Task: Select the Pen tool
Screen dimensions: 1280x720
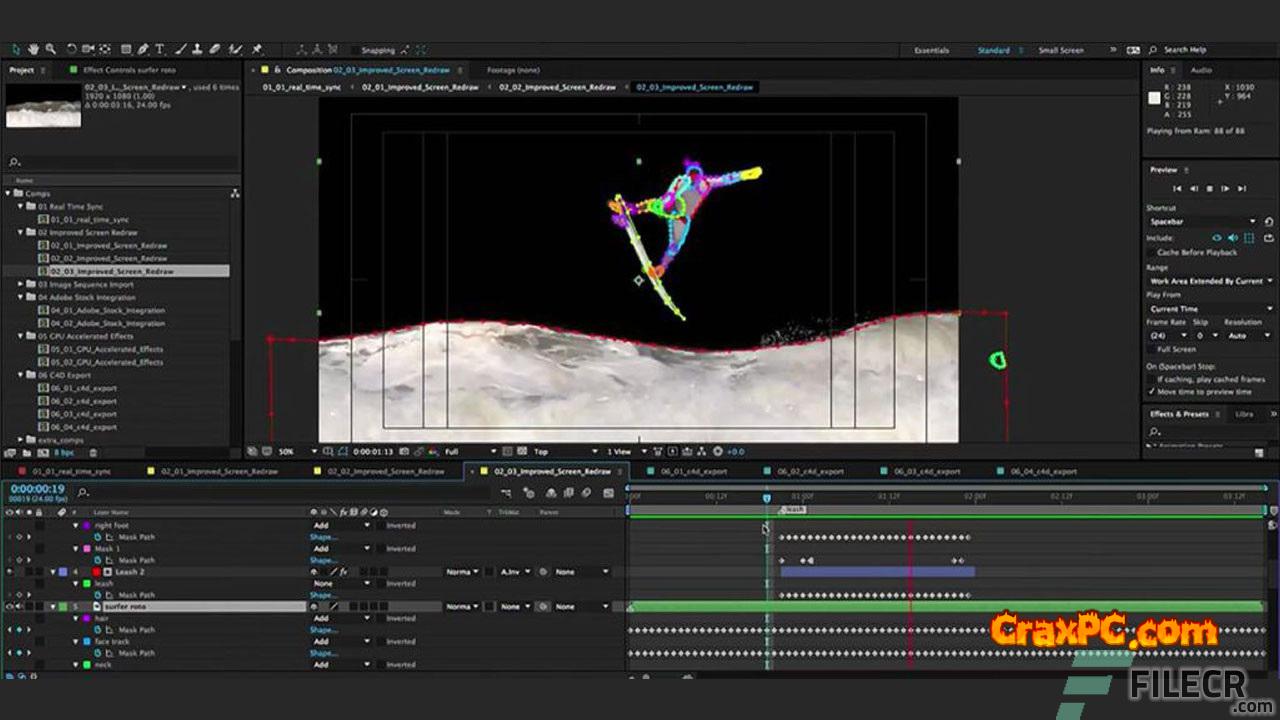Action: [143, 49]
